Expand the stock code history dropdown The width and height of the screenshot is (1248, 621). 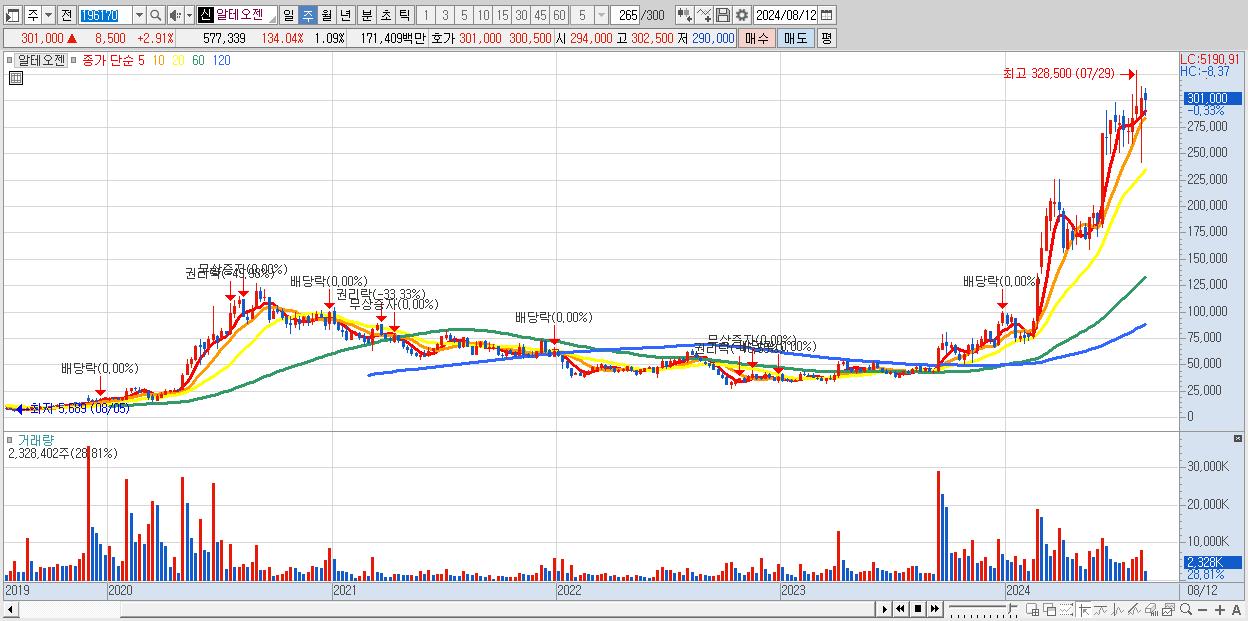(139, 15)
